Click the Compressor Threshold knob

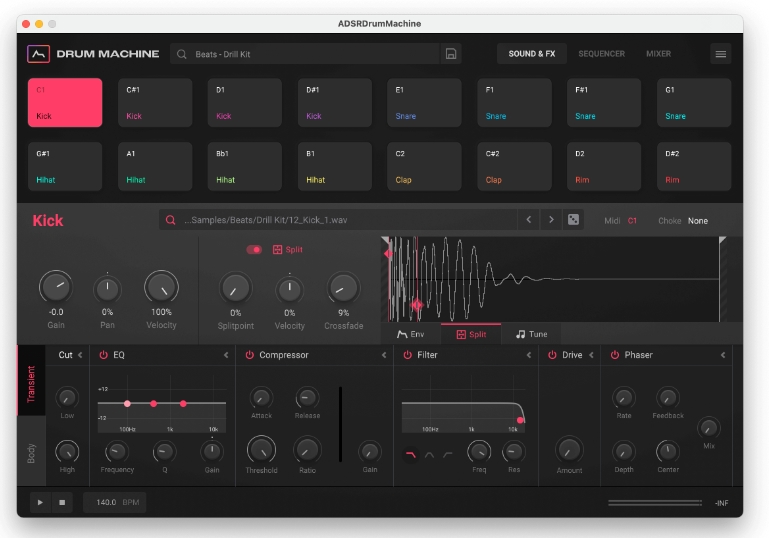click(x=261, y=450)
